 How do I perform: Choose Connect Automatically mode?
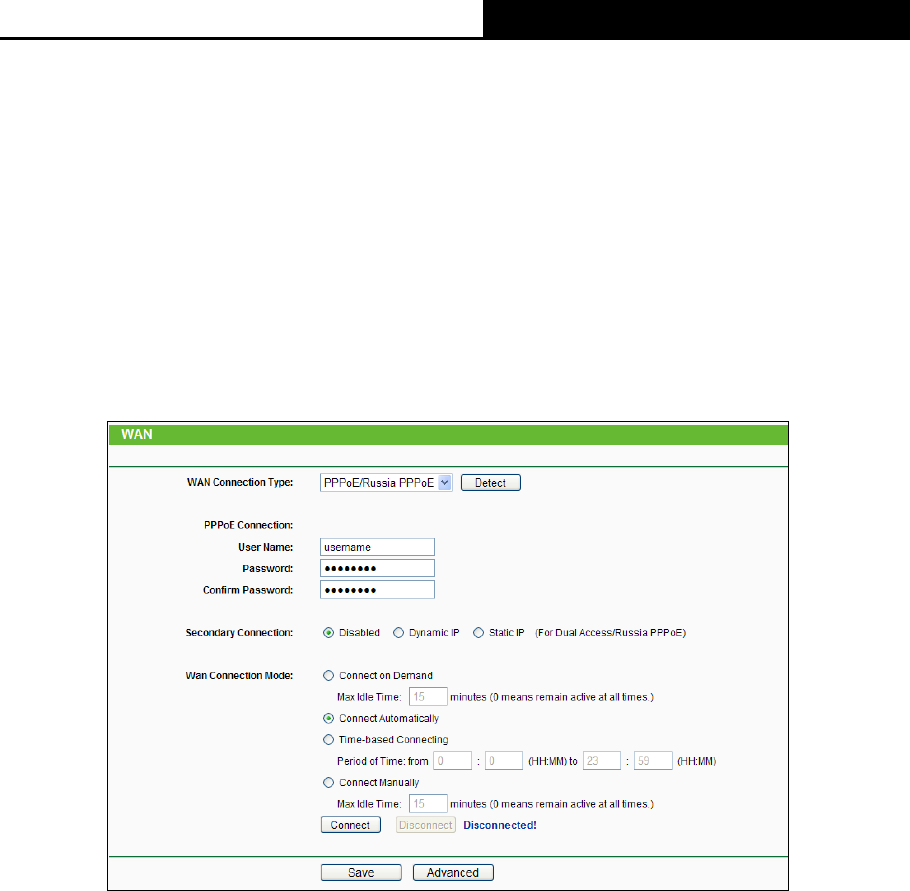[x=328, y=719]
